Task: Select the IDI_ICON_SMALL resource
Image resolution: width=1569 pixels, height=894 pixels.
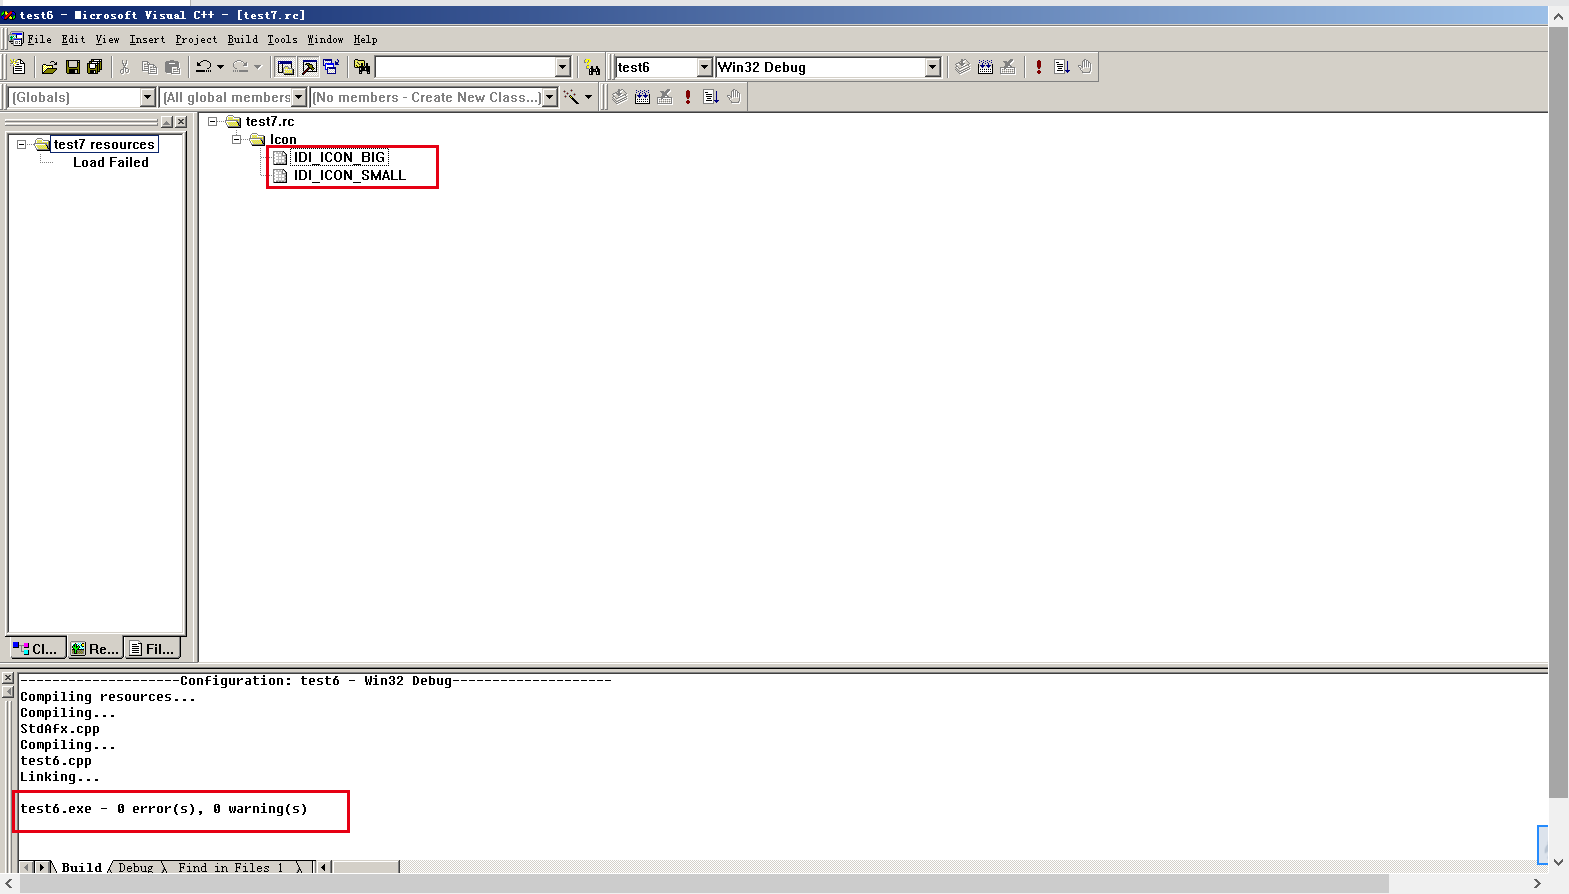Action: (350, 175)
